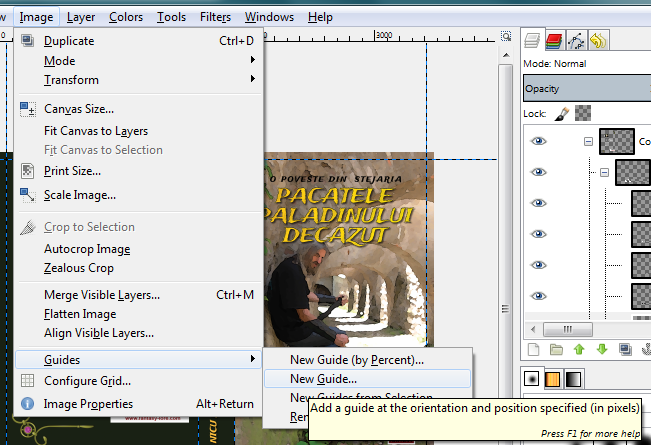Click the layers horizontal scrollbar thumb
The image size is (651, 445).
tap(568, 329)
